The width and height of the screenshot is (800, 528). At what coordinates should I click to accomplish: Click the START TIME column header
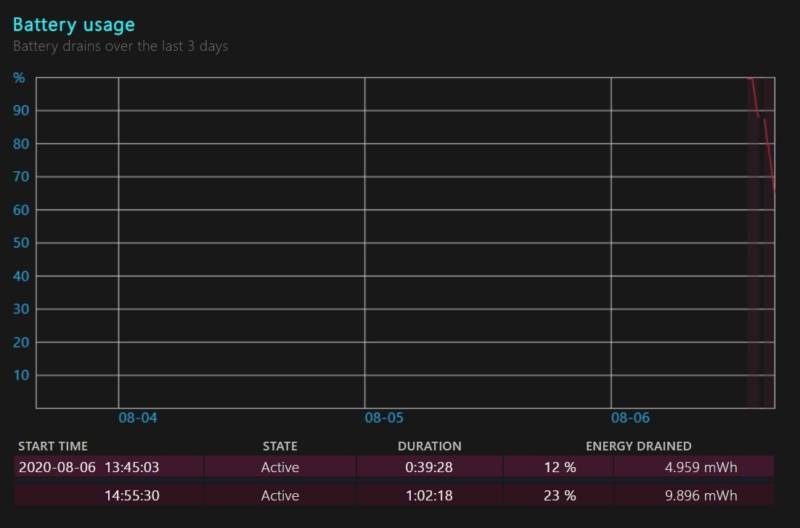coord(53,446)
